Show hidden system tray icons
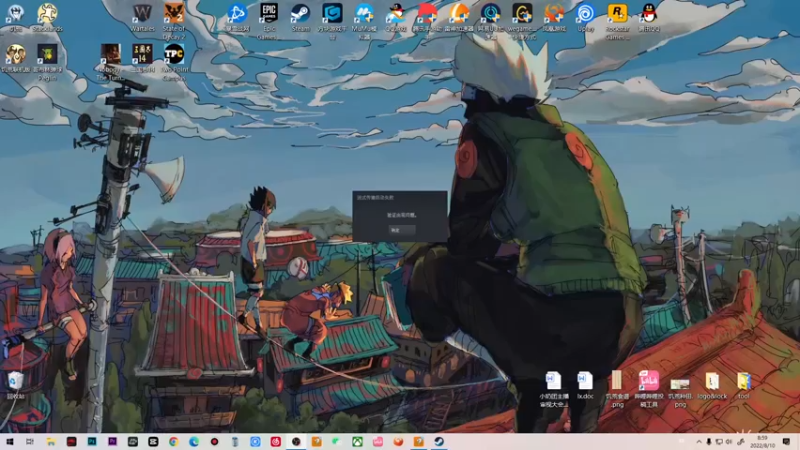 click(698, 441)
